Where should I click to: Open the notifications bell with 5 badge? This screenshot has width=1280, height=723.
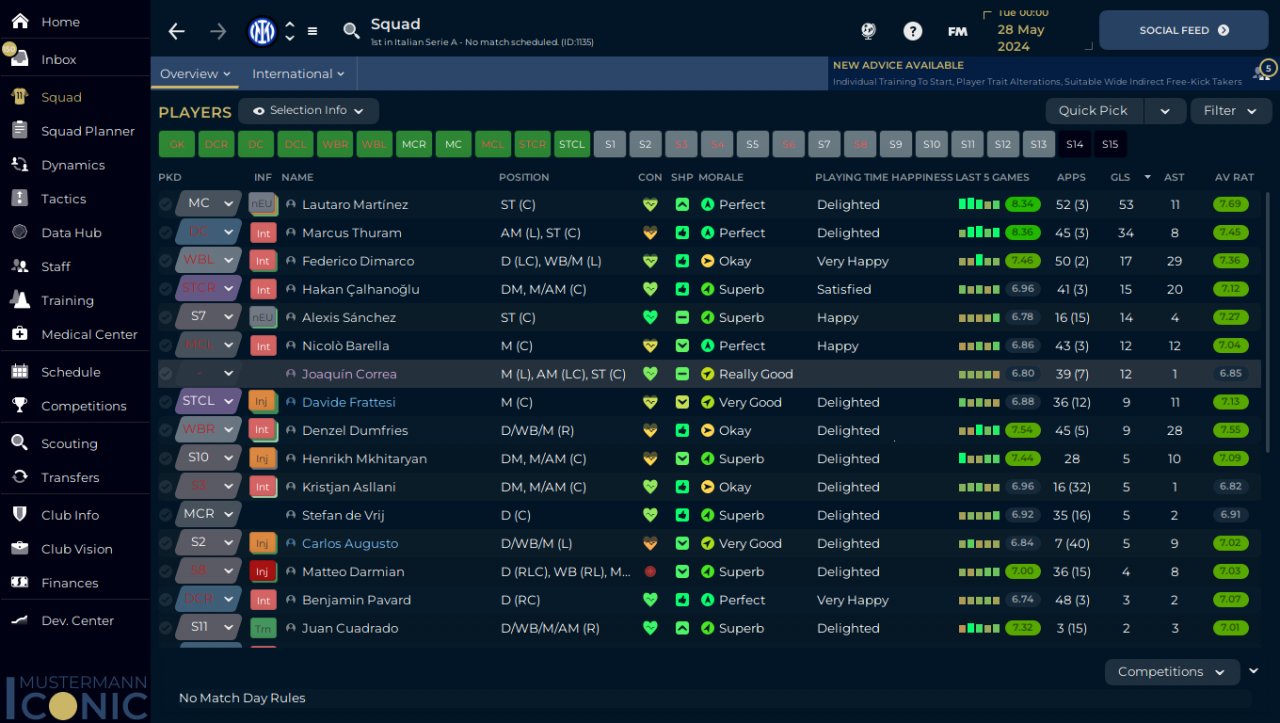pyautogui.click(x=1263, y=72)
